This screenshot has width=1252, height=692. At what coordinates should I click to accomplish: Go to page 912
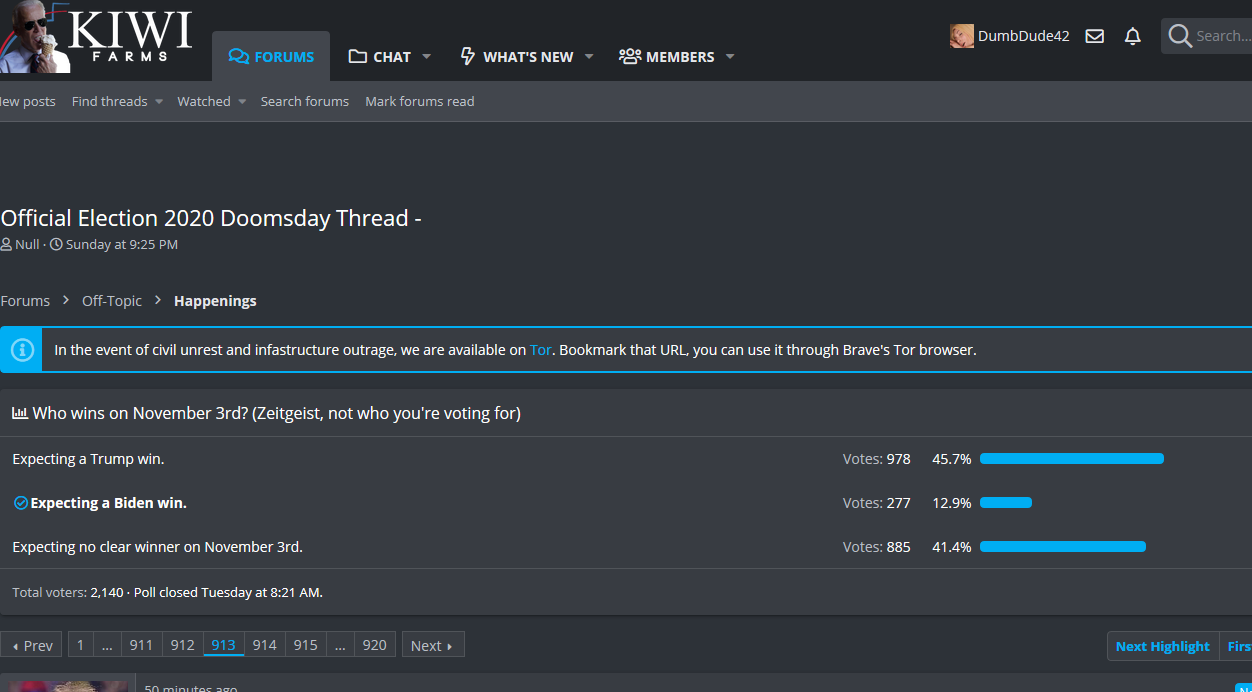182,645
